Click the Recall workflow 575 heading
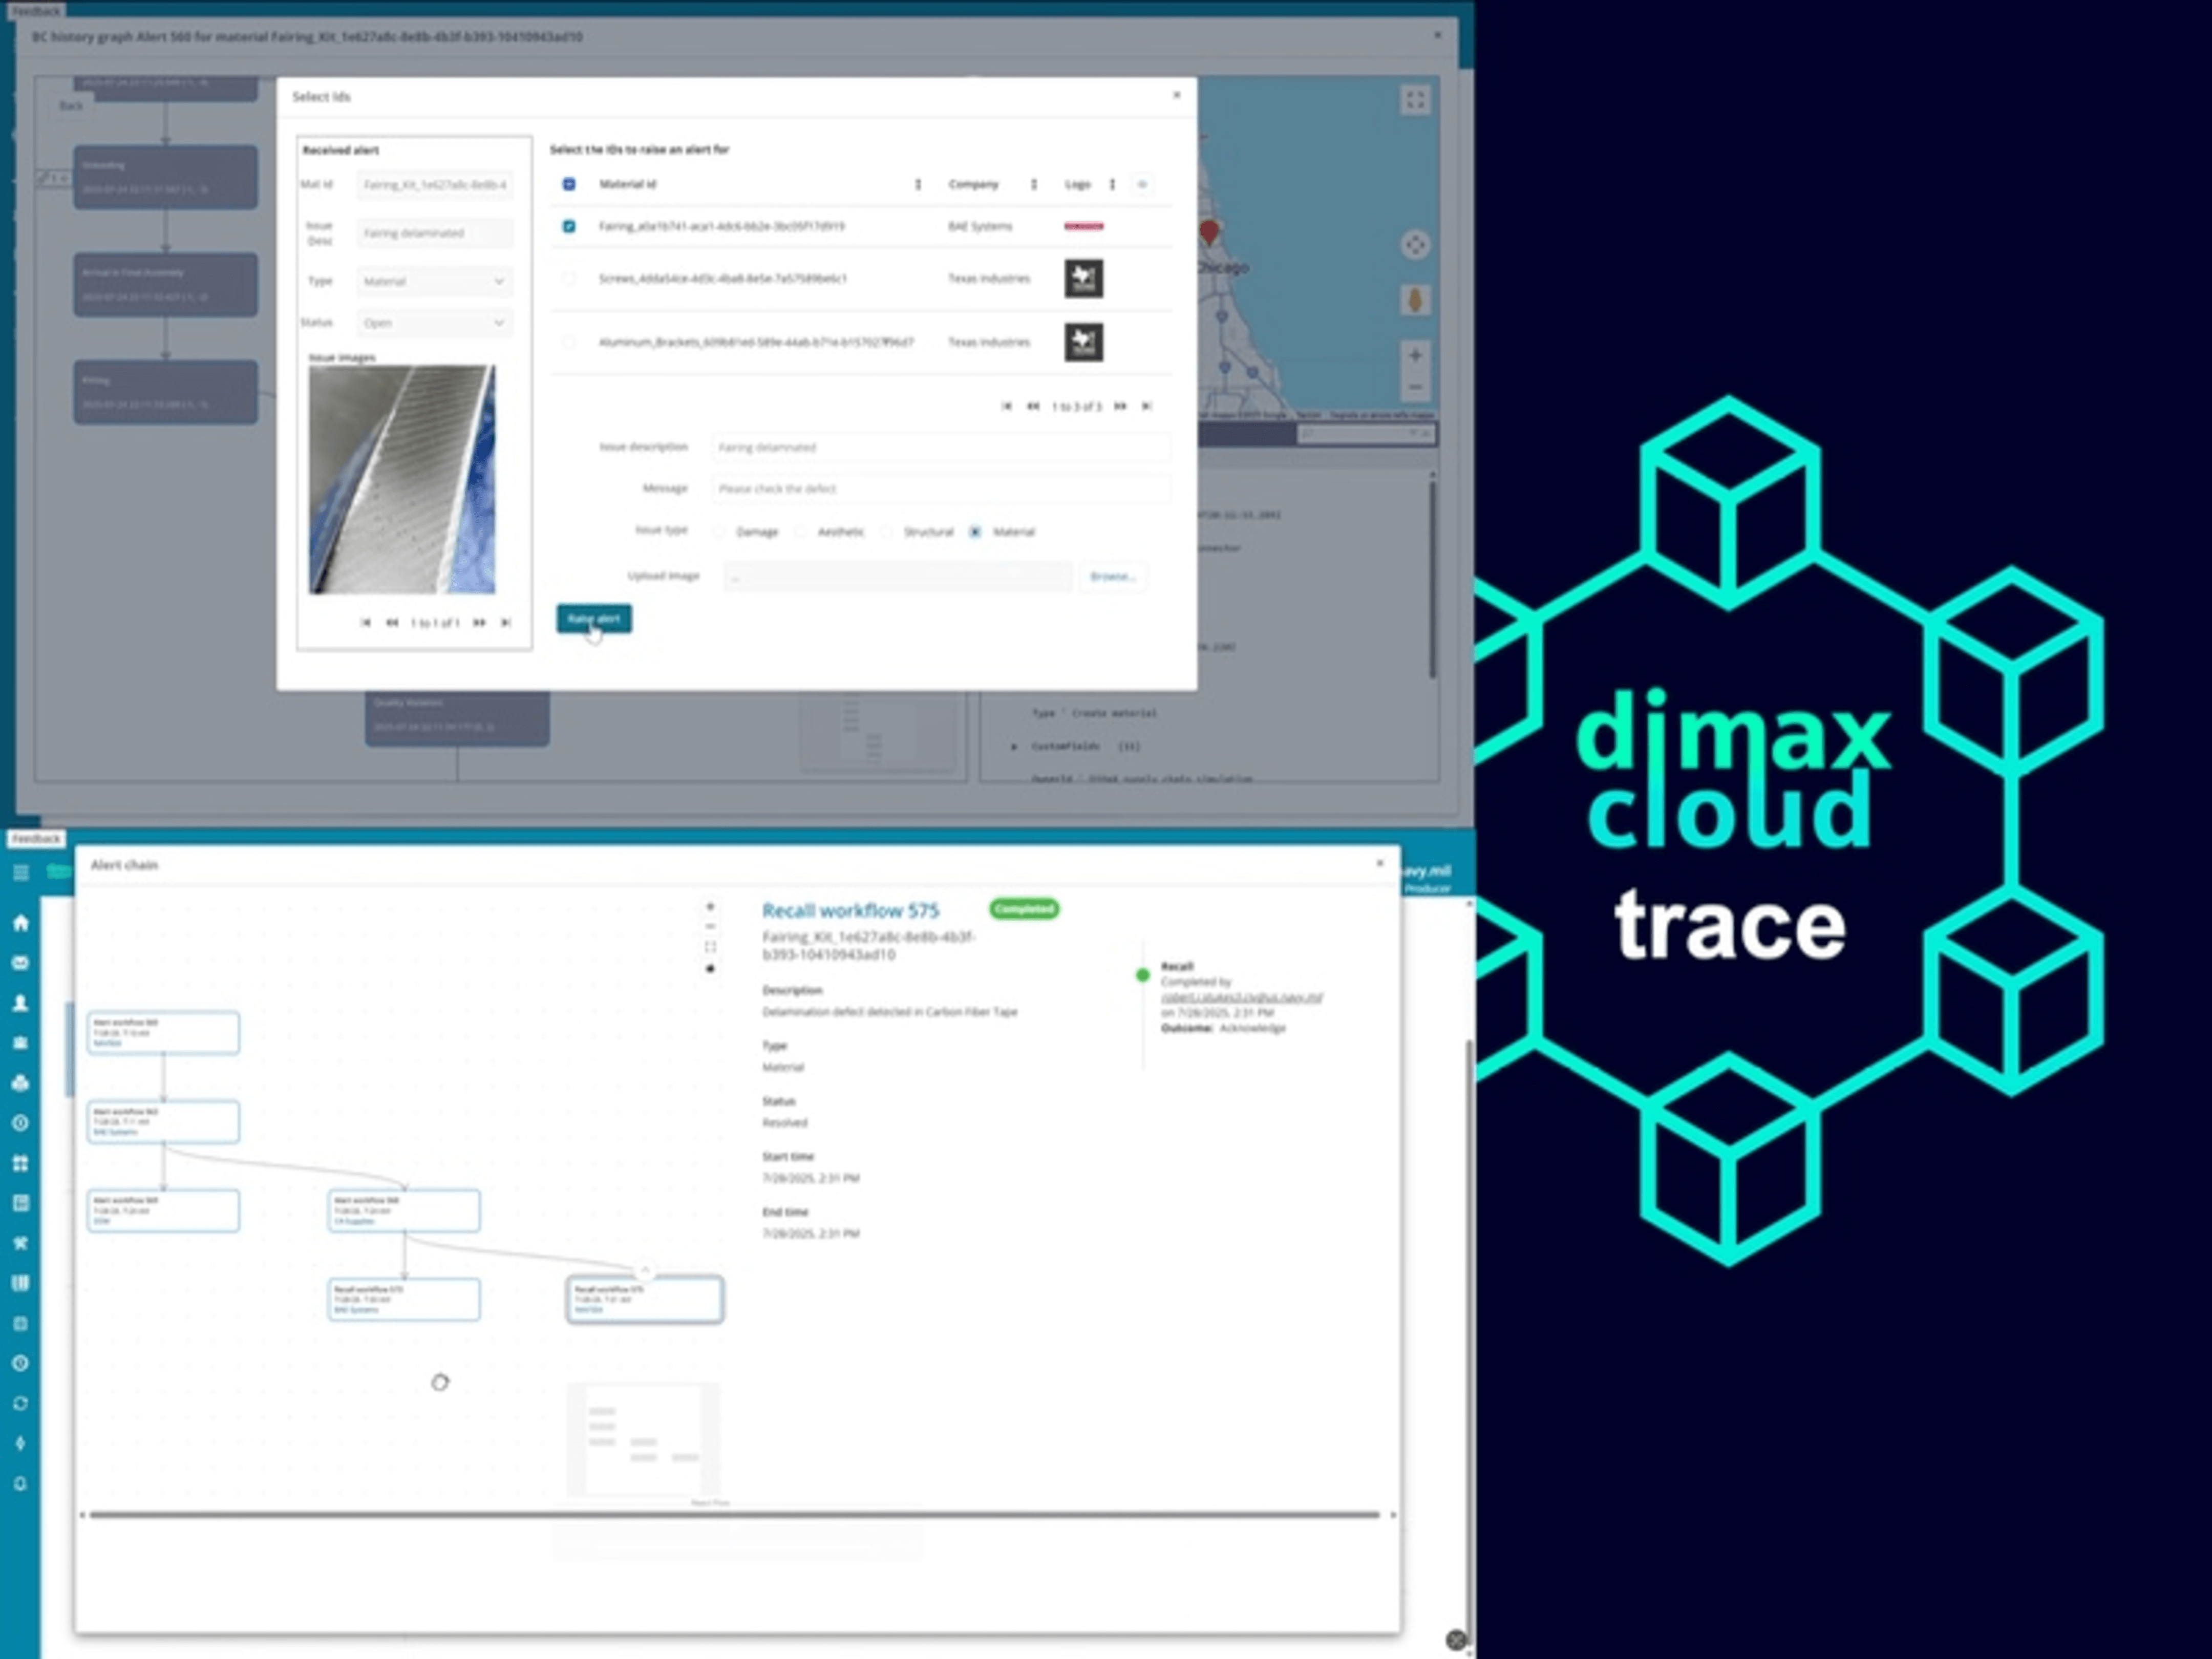Image resolution: width=2212 pixels, height=1659 pixels. pos(850,910)
